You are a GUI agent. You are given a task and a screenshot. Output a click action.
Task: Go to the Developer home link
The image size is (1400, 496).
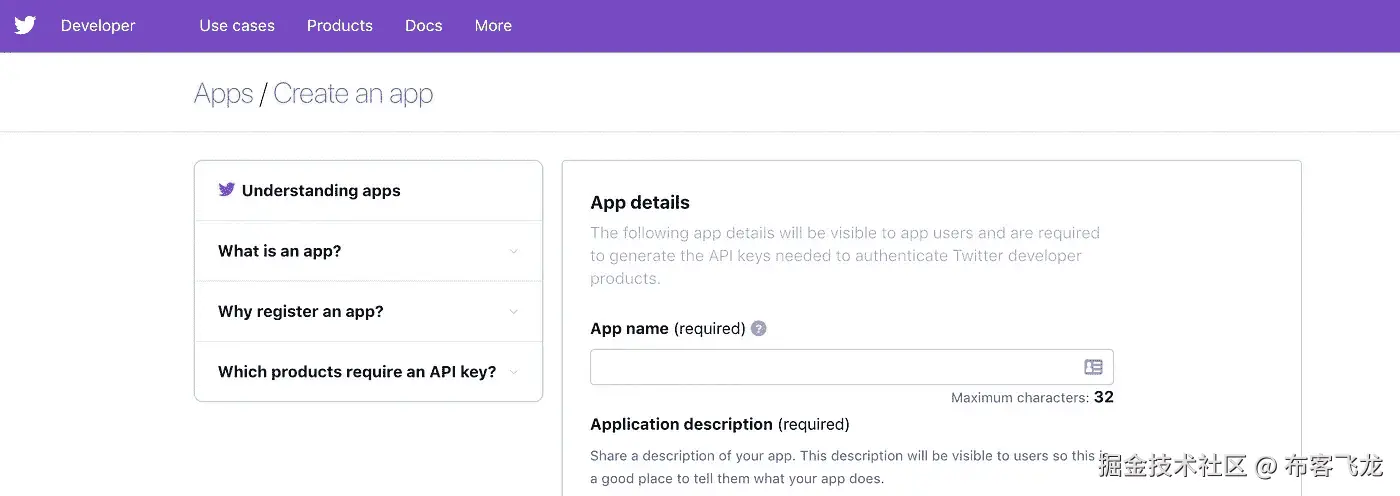[x=98, y=26]
